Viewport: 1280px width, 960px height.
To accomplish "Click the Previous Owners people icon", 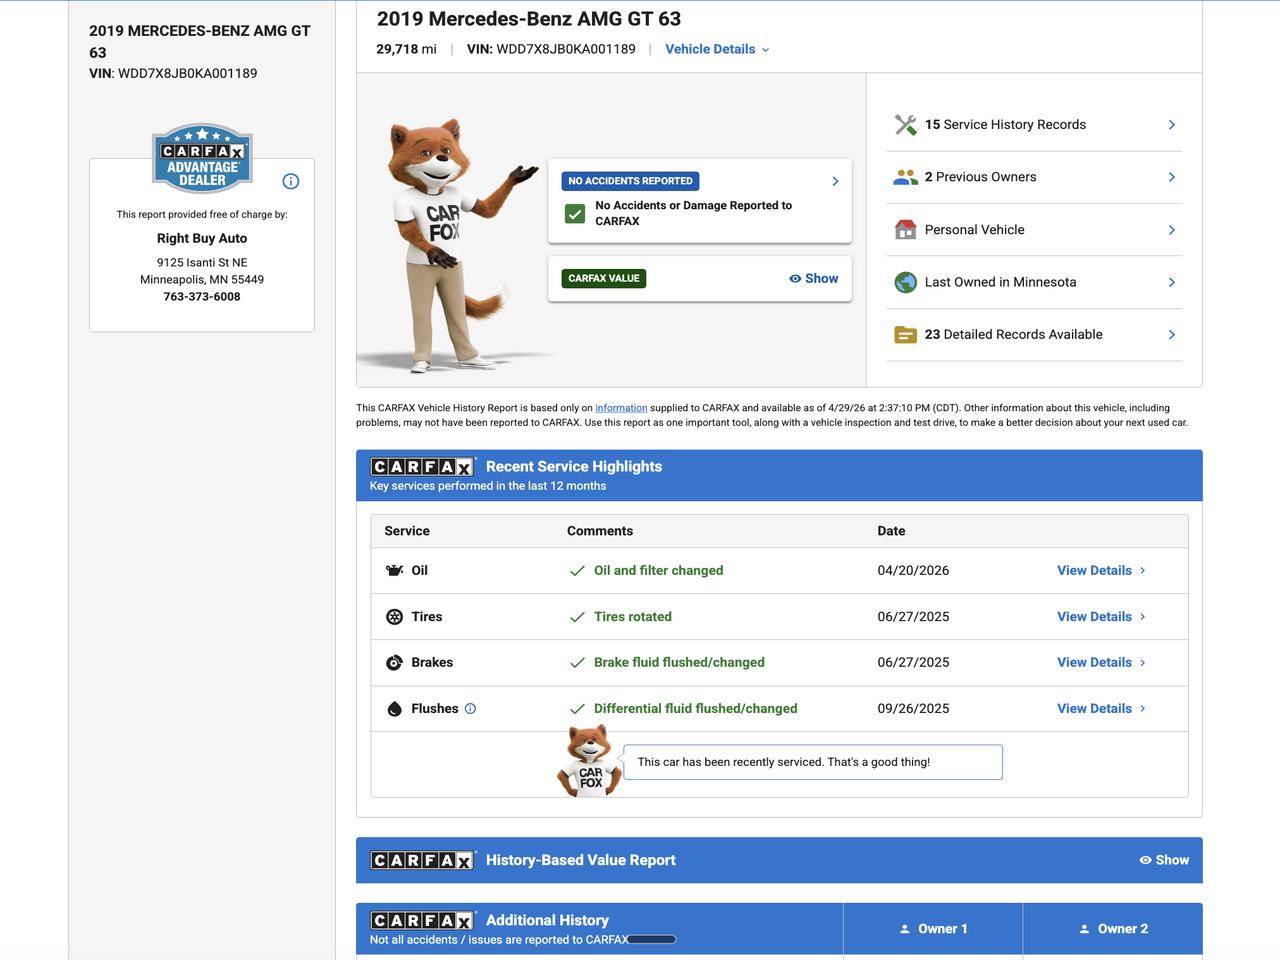I will (905, 177).
